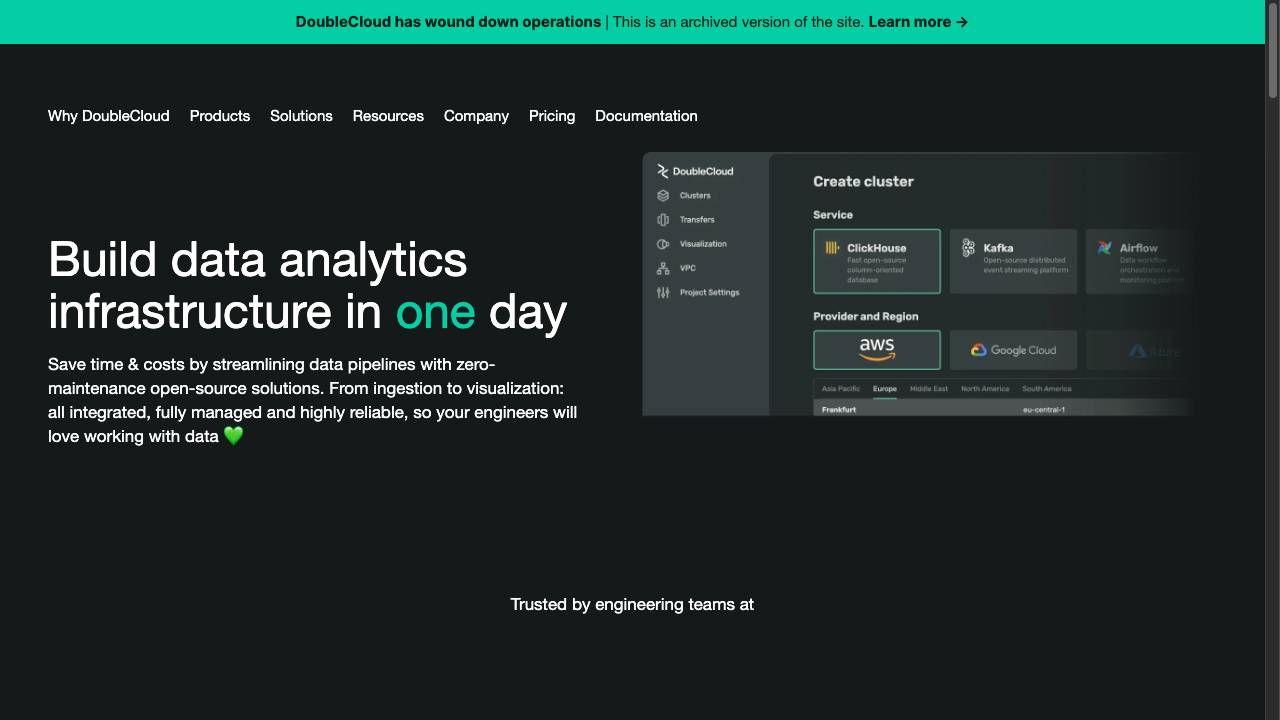Click the eu-central-1 region code
The height and width of the screenshot is (720, 1280).
coord(1044,410)
